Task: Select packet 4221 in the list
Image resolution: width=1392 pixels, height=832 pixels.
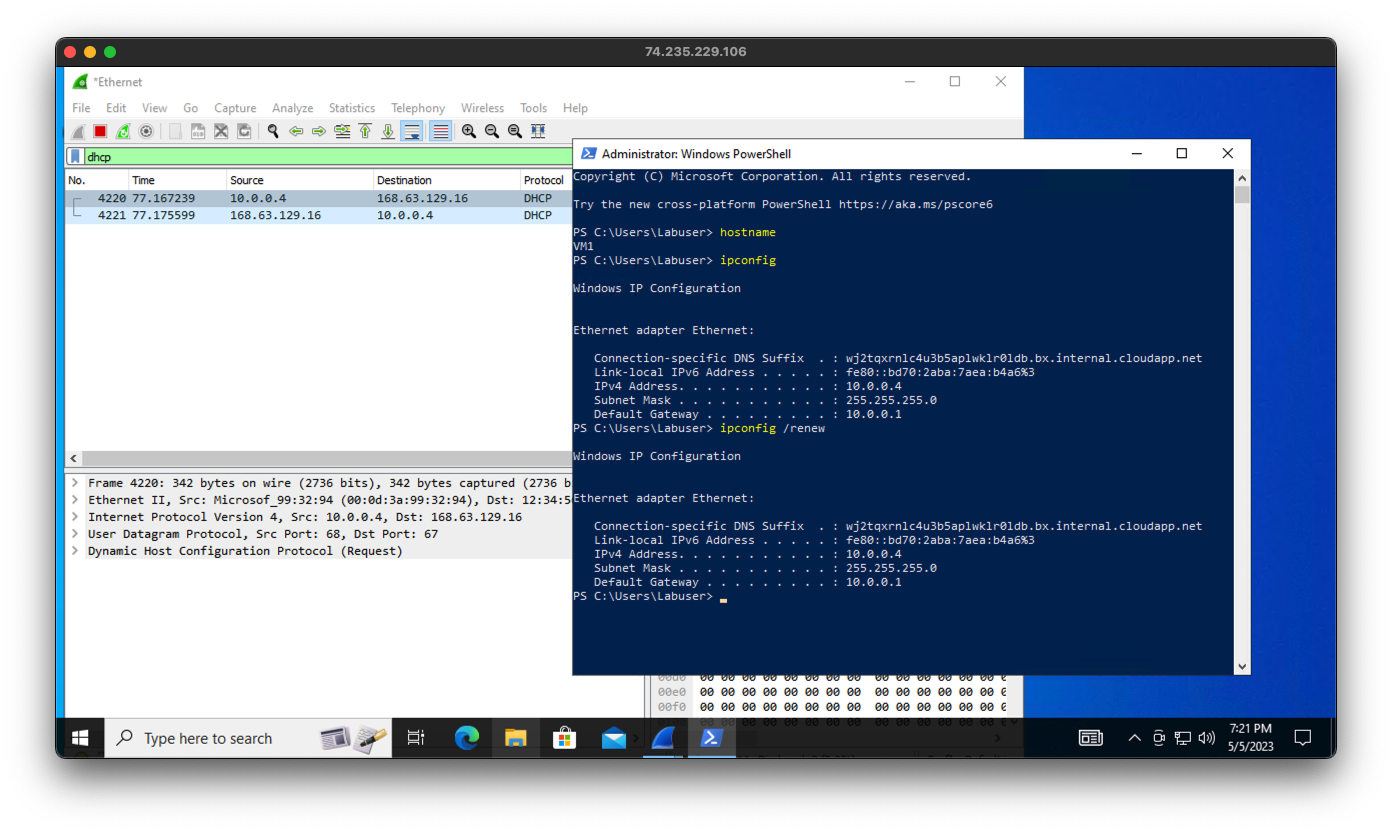Action: tap(300, 214)
